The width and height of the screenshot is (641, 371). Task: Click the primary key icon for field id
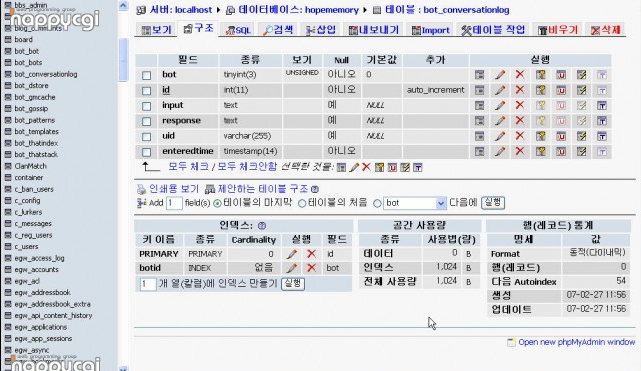(540, 90)
